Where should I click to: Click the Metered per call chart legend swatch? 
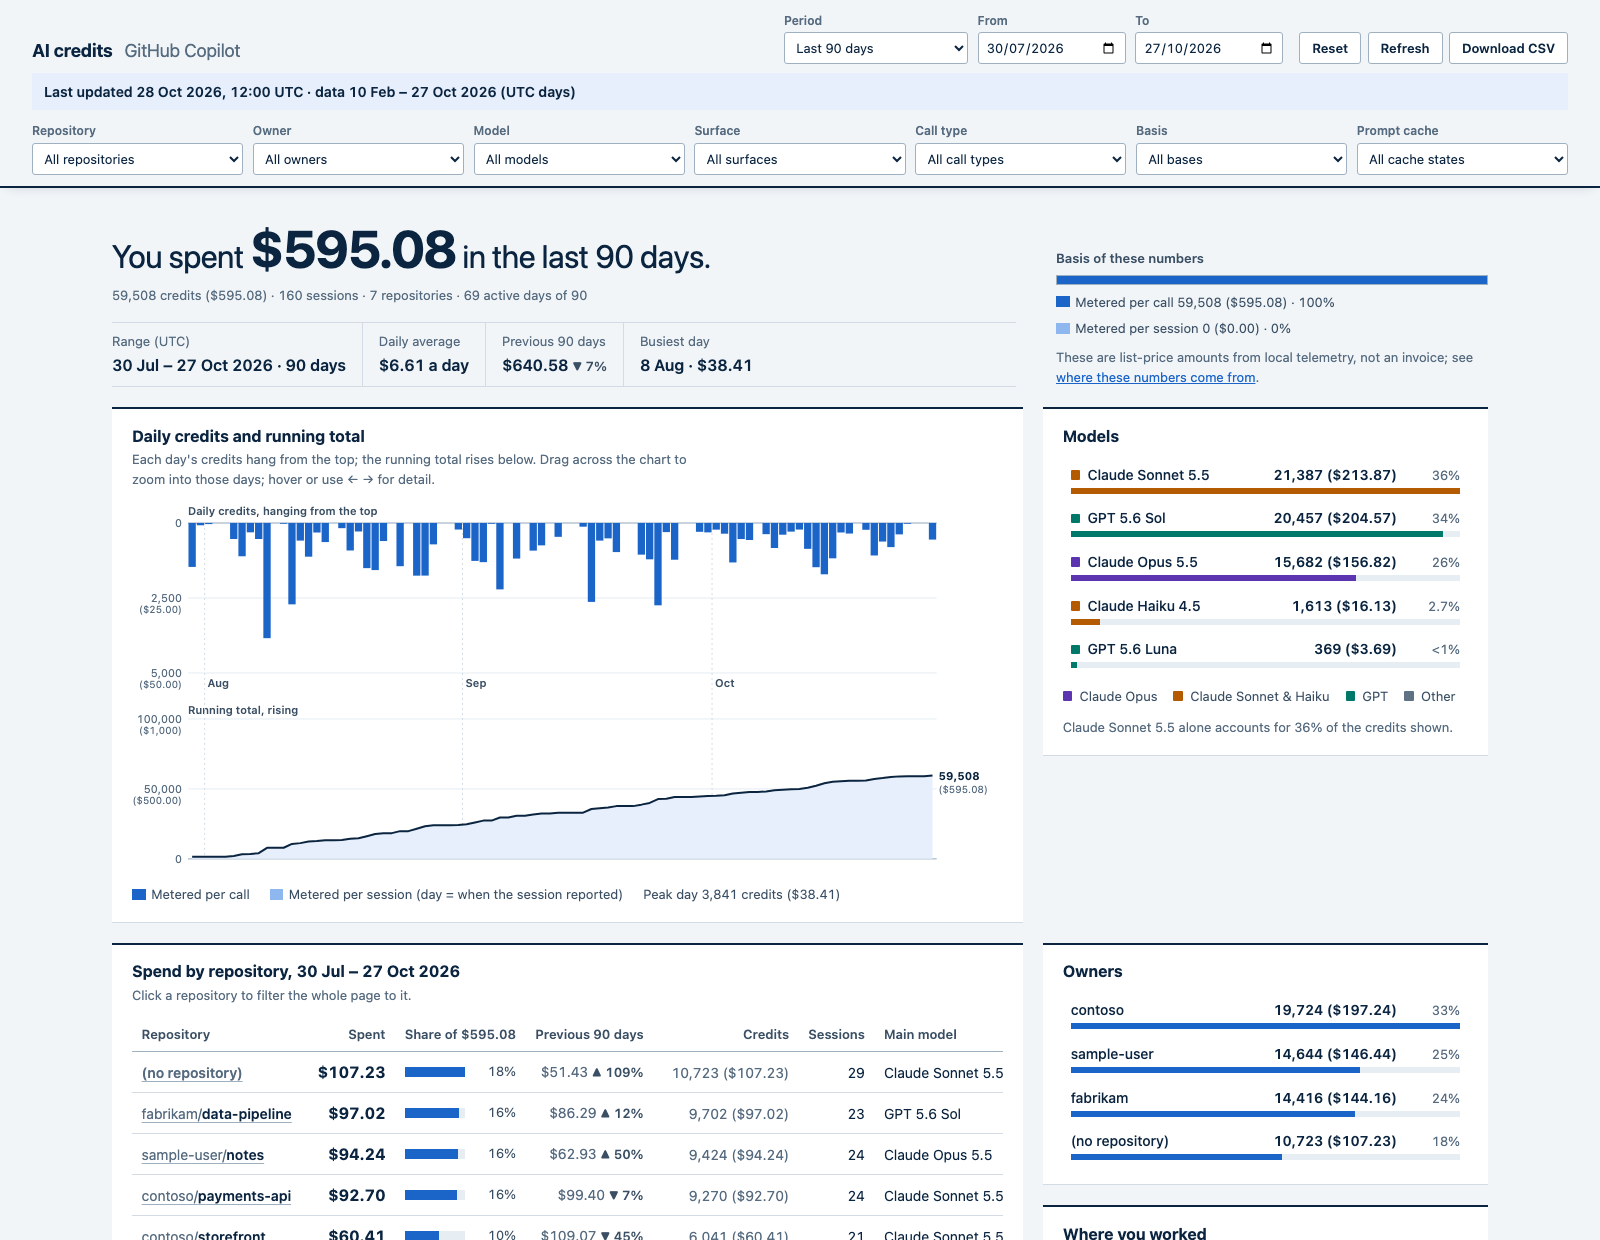139,894
